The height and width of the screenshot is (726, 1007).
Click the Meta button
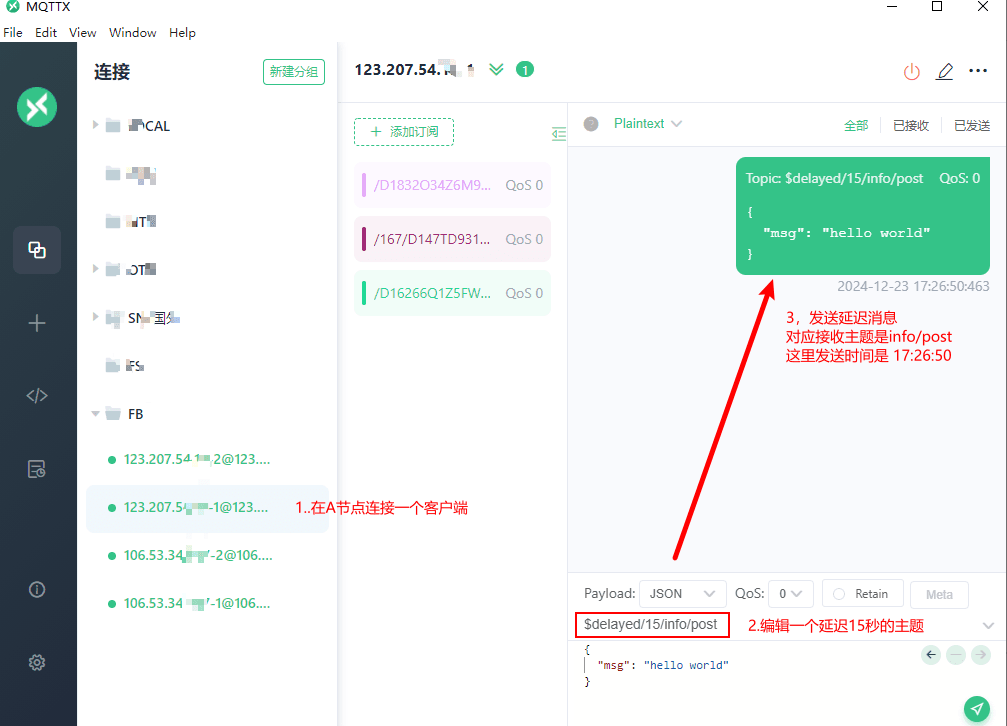939,594
